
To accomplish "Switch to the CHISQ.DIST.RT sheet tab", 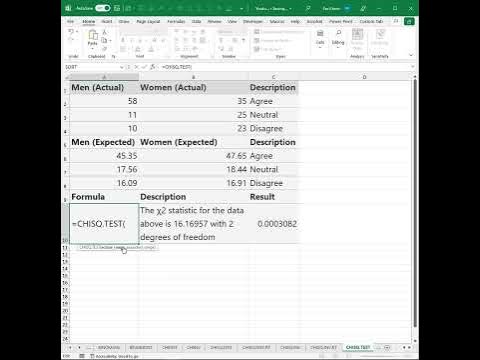I will tap(256, 347).
